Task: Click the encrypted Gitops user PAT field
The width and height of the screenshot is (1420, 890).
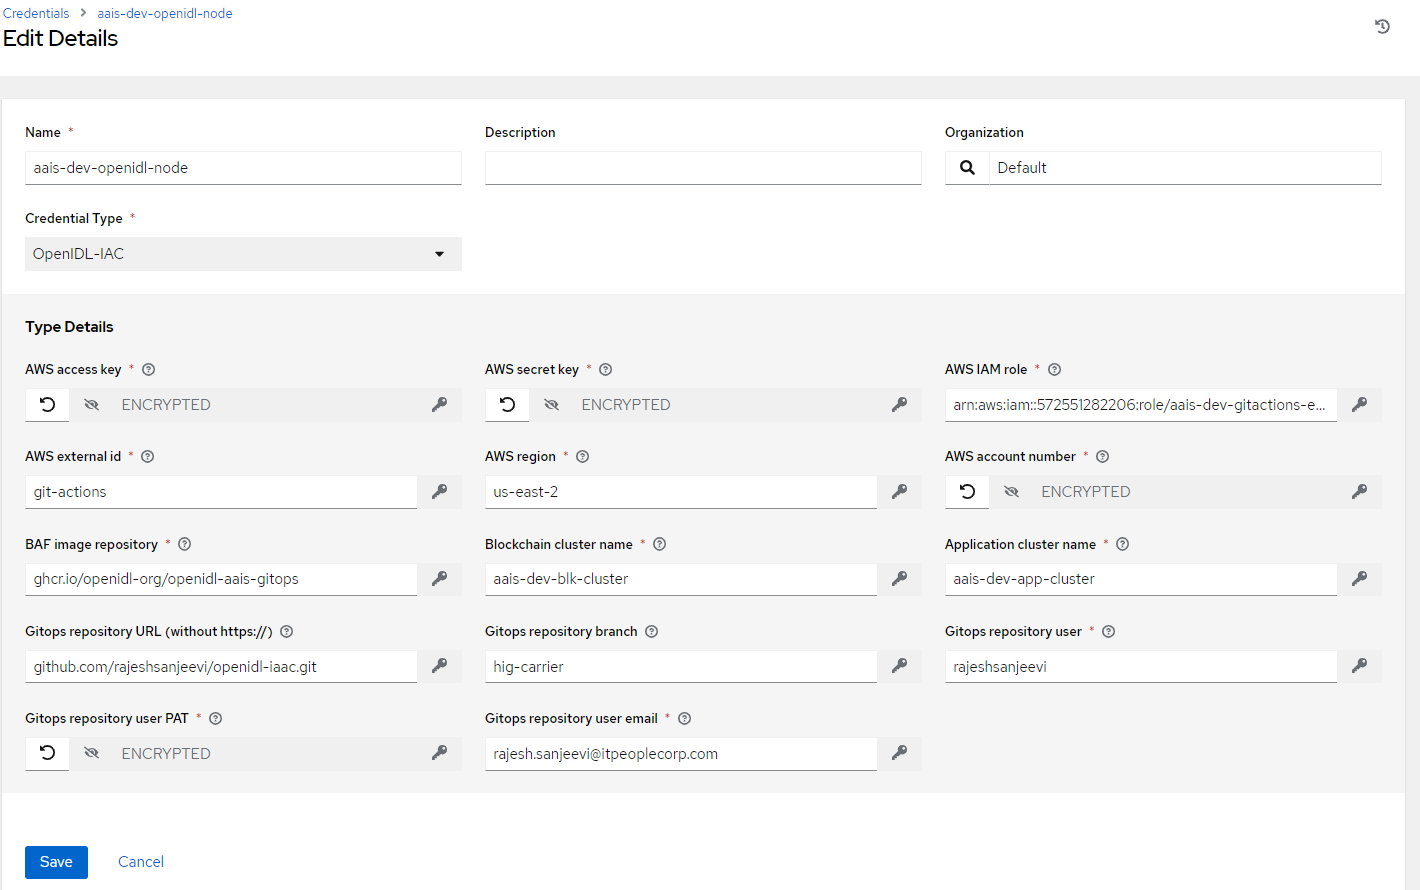Action: [x=265, y=753]
